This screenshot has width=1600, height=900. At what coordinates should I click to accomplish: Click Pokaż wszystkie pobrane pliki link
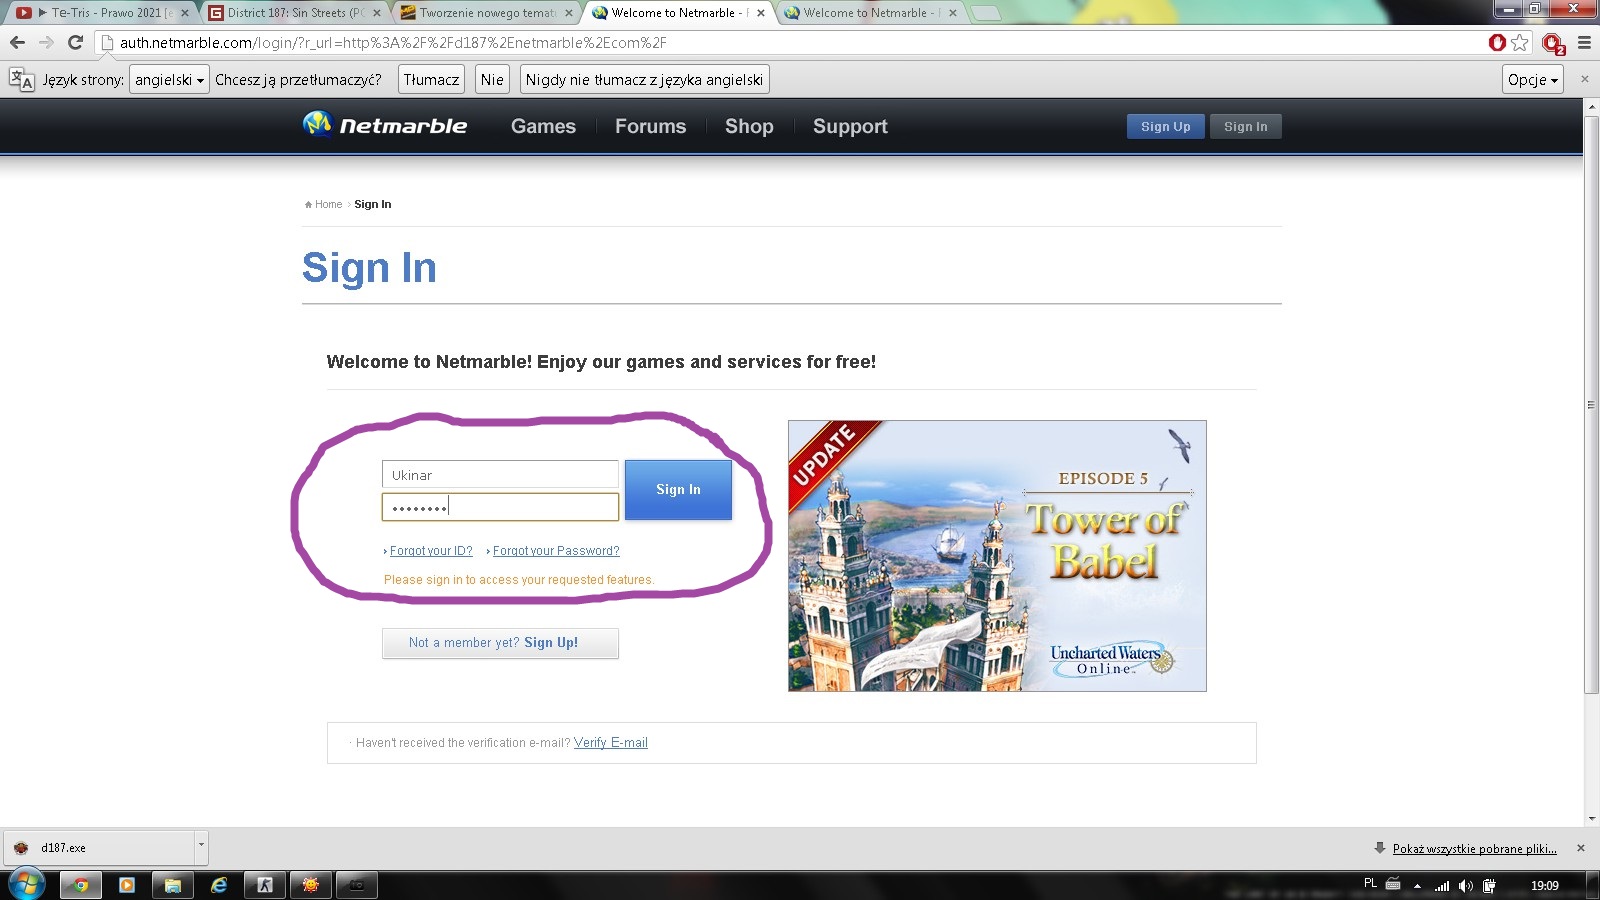coord(1475,849)
